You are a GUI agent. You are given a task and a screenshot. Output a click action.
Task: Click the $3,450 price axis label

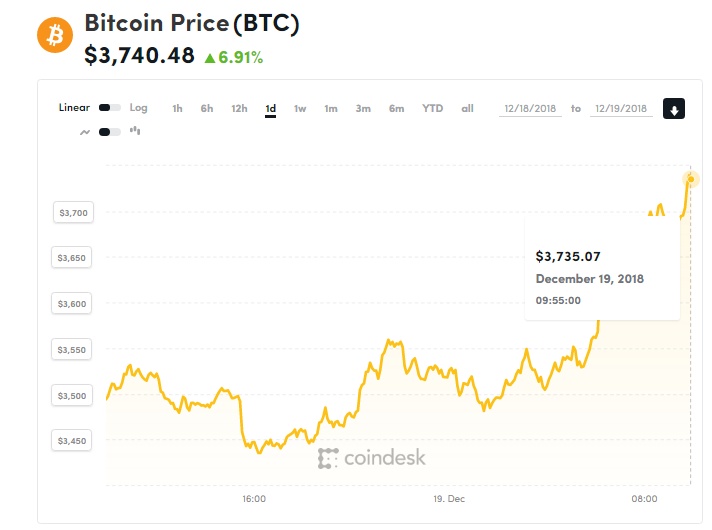pyautogui.click(x=72, y=441)
